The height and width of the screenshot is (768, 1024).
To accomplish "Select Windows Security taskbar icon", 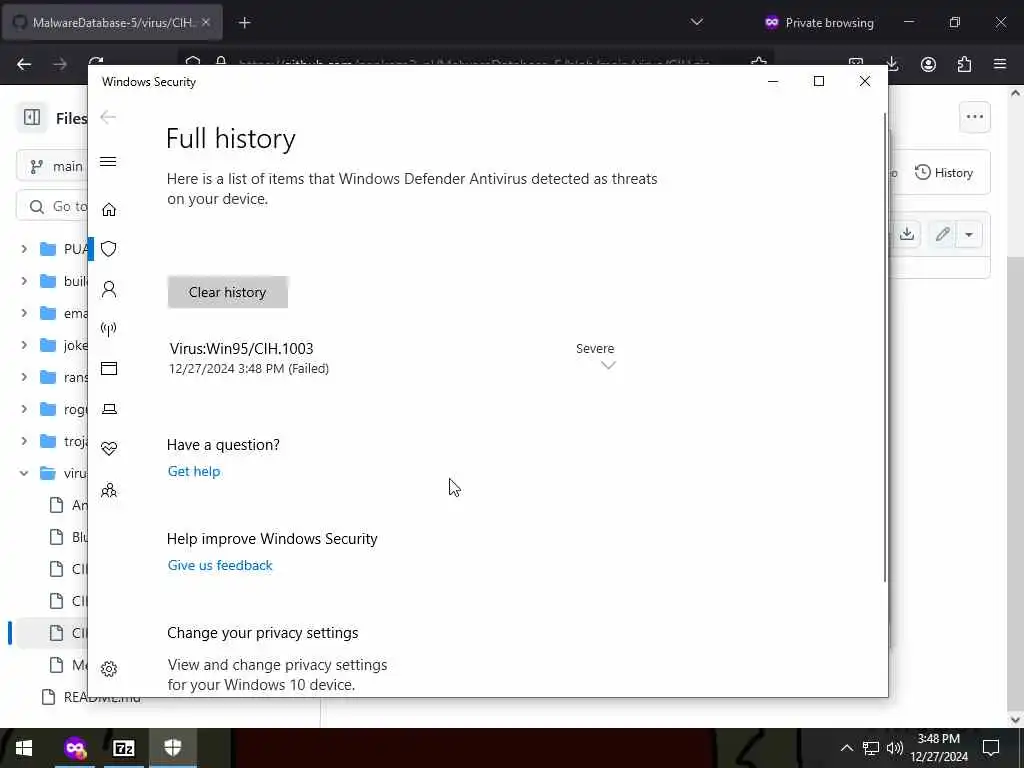I will 172,748.
